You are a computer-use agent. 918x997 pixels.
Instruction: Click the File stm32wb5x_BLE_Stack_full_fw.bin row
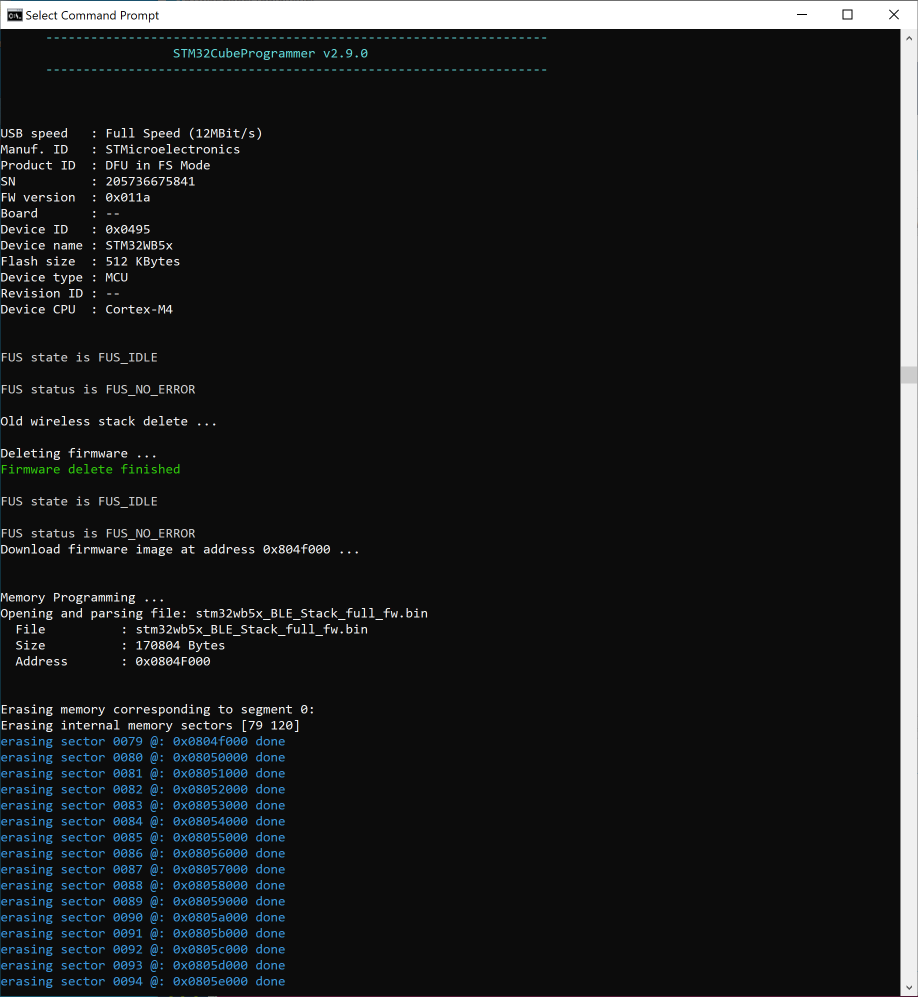[x=191, y=629]
